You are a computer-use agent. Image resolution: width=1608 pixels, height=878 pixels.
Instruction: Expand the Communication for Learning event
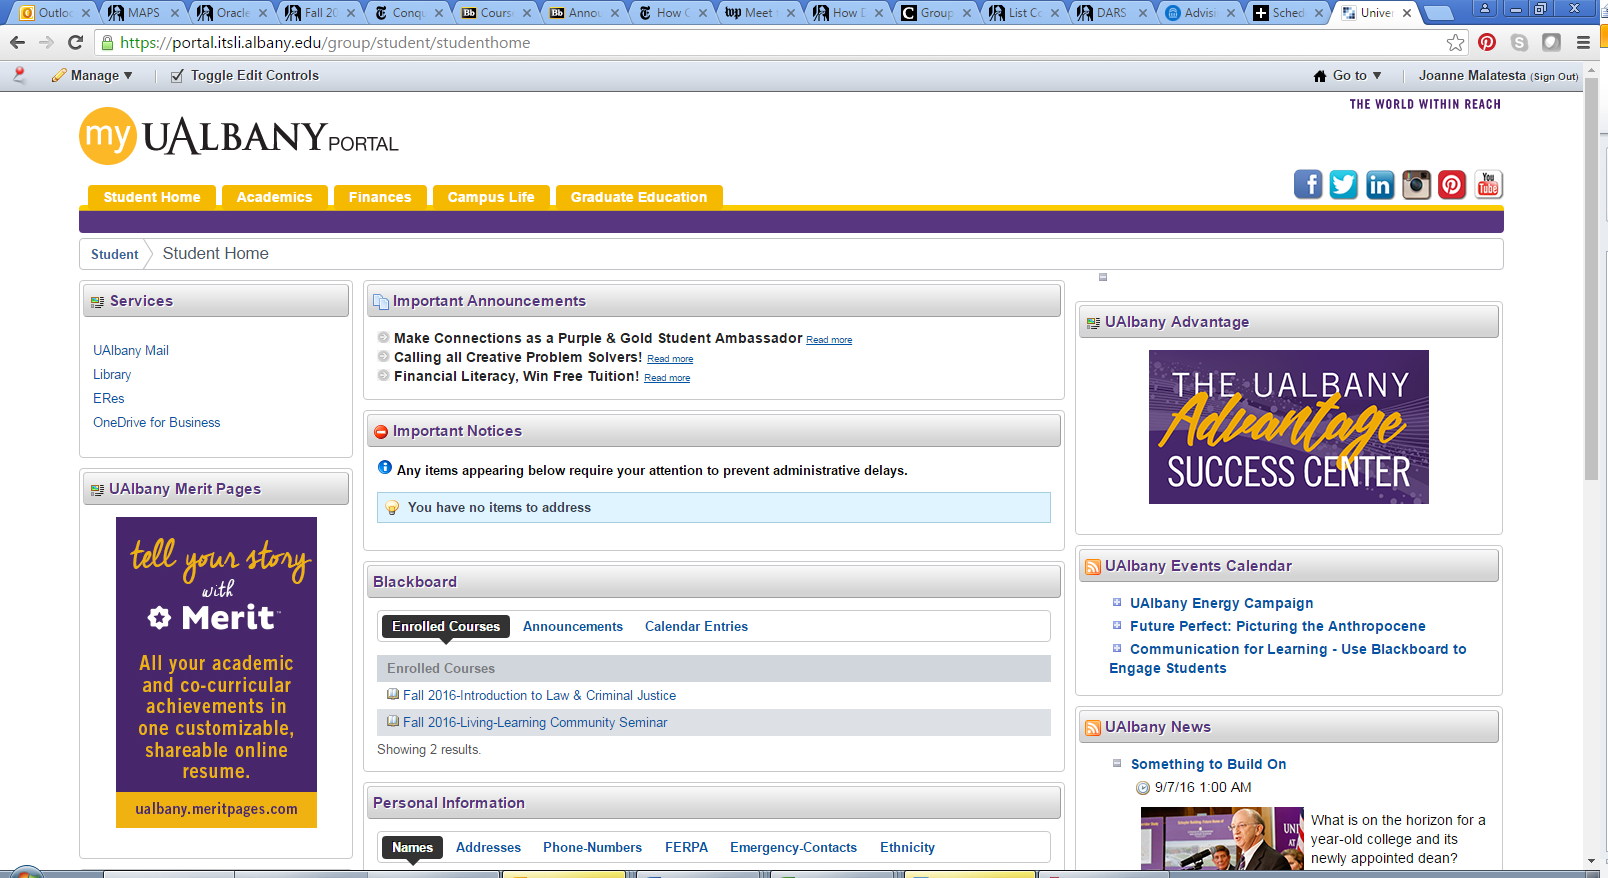coord(1117,648)
